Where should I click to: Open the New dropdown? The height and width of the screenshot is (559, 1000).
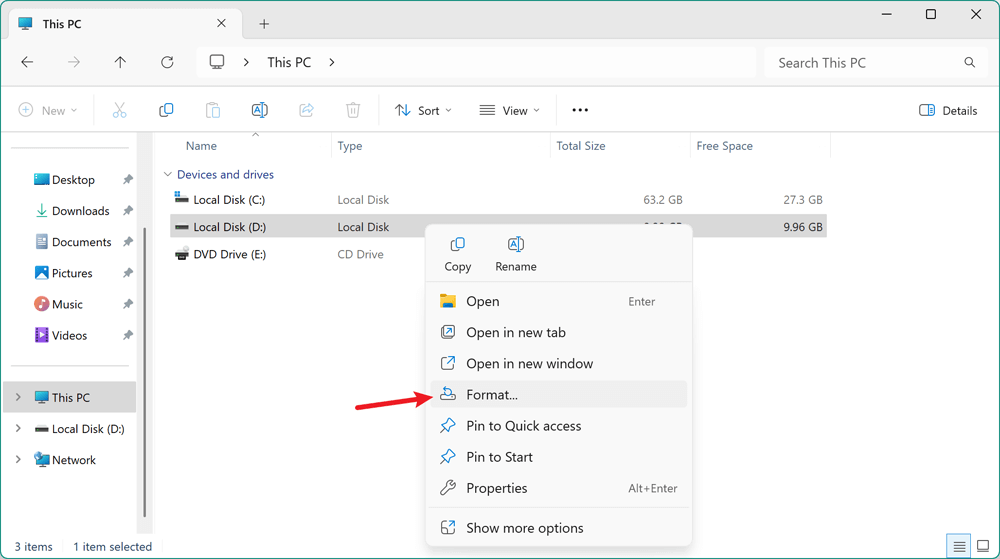coord(48,110)
